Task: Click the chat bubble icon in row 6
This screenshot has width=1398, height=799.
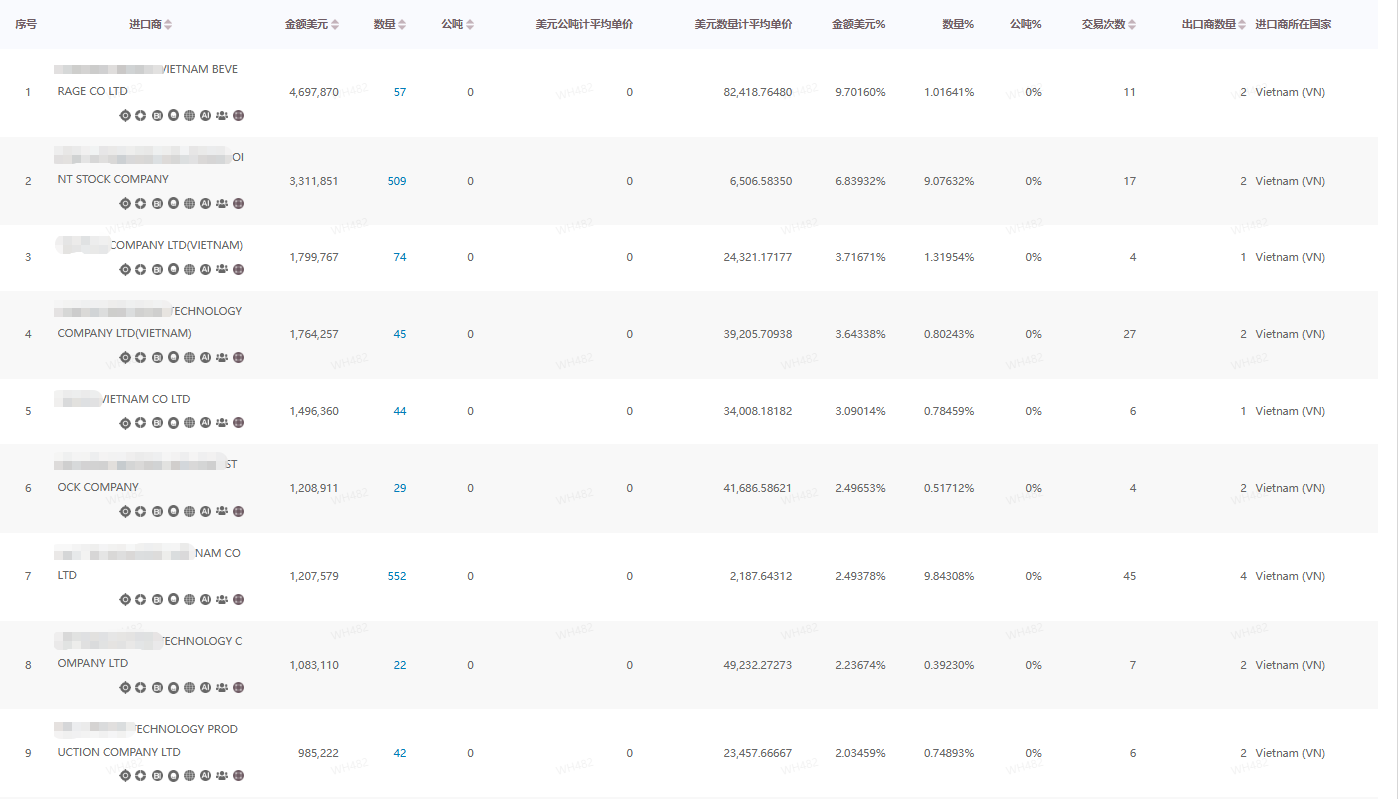Action: [x=173, y=512]
